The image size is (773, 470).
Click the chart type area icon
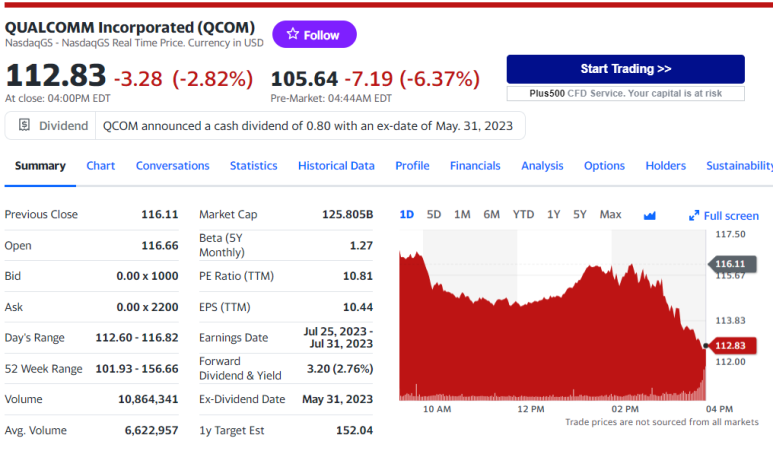[649, 216]
